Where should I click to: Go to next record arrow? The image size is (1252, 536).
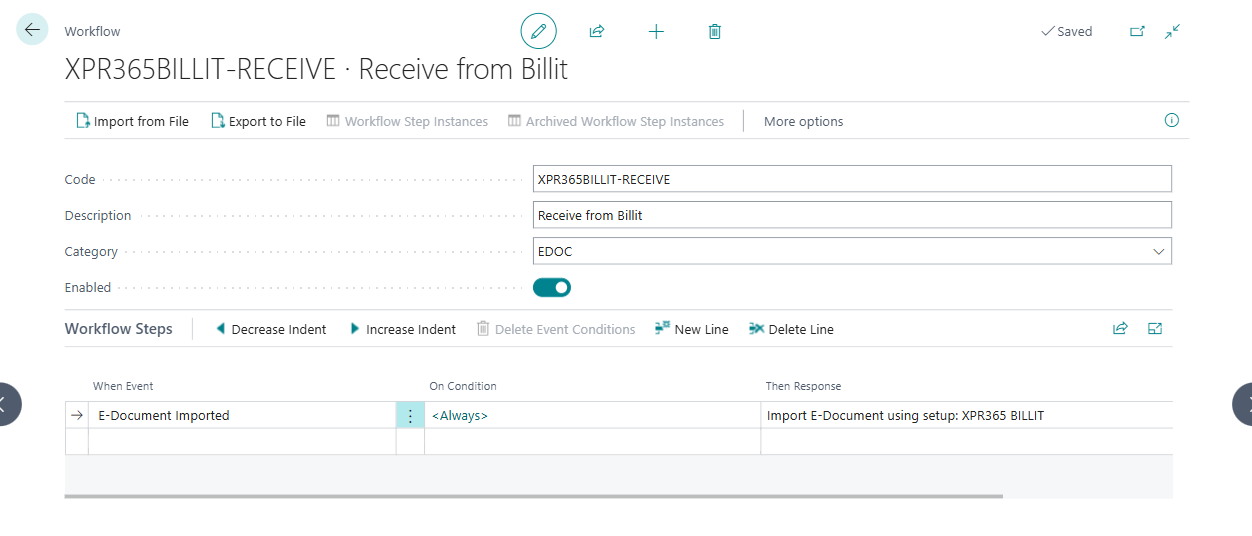click(1241, 404)
